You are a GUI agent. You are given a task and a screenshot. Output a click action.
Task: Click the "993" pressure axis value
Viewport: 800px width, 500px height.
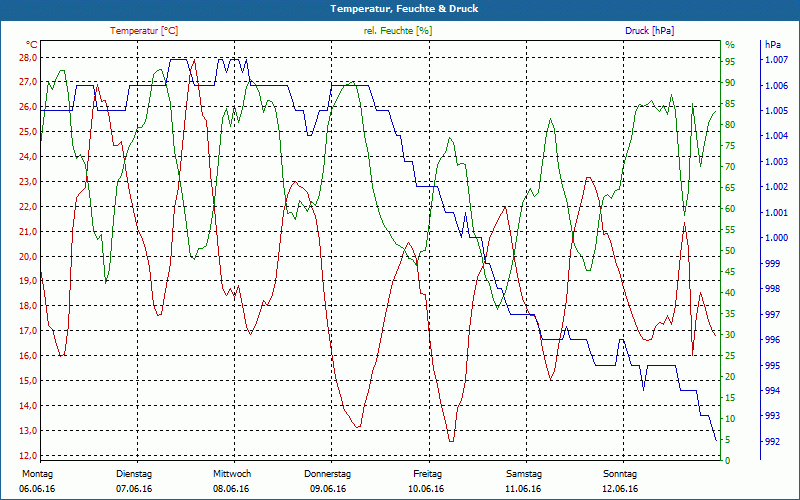772,416
